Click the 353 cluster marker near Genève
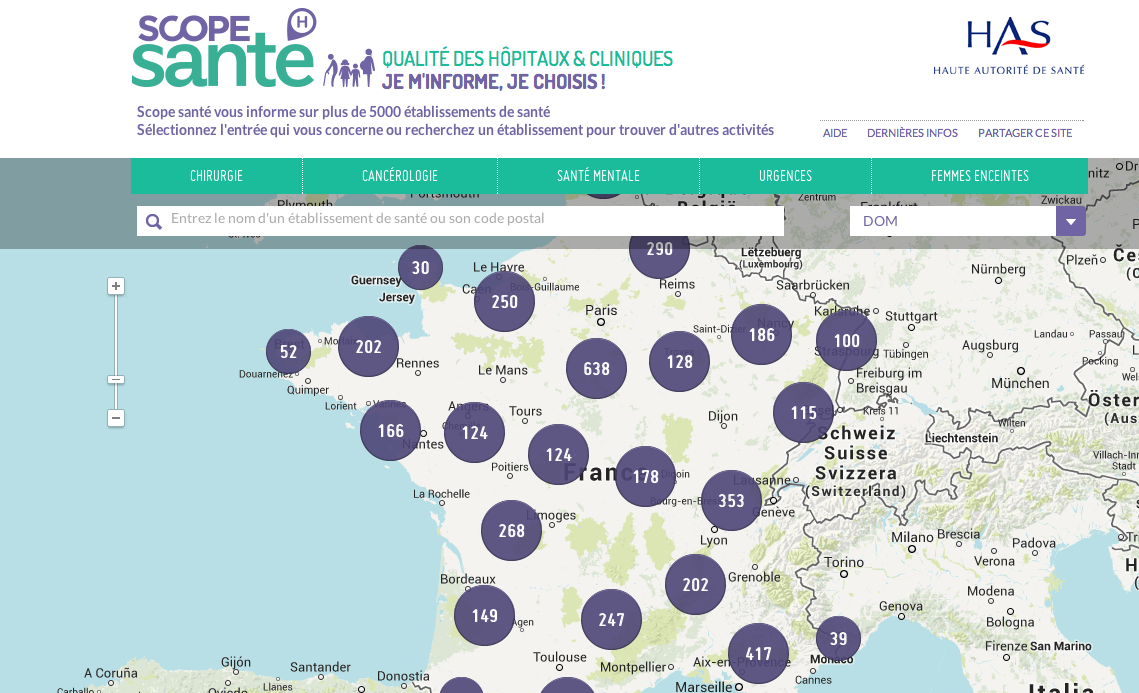The height and width of the screenshot is (693, 1139). pos(731,501)
